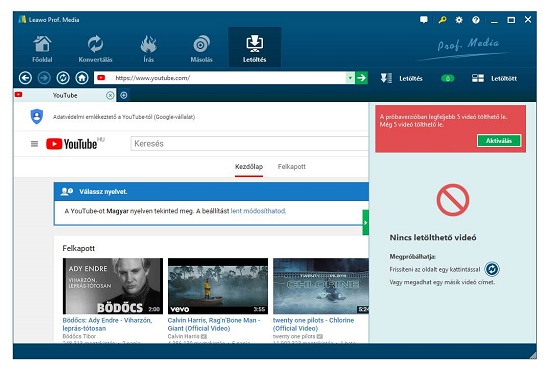The height and width of the screenshot is (373, 550).
Task: Click the feedback chat bubble icon
Action: [424, 20]
